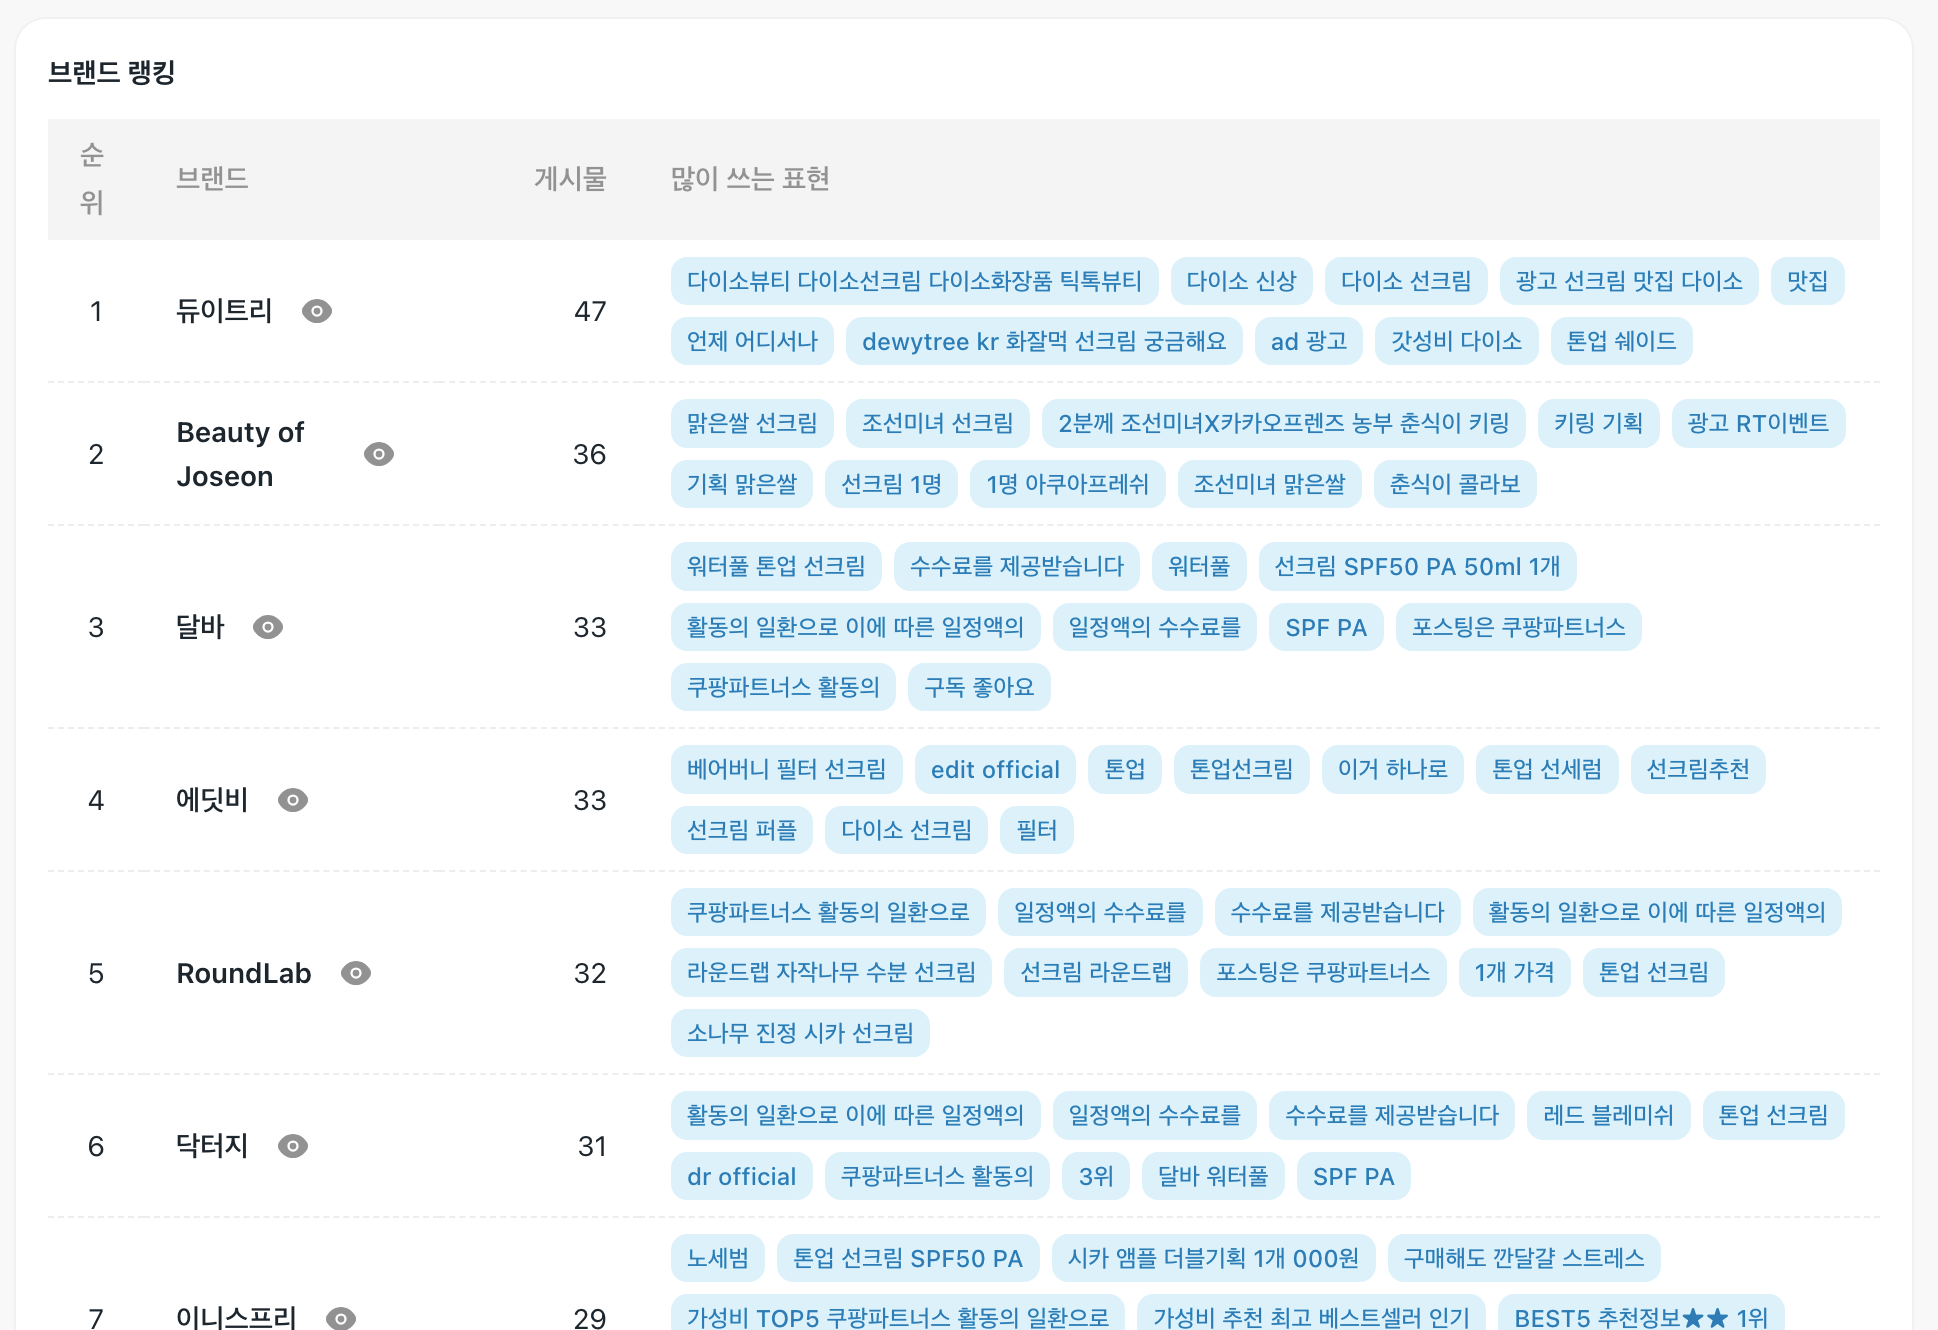Screen dimensions: 1938x1330
Task: Click the 노세범 tag
Action: pos(718,1258)
